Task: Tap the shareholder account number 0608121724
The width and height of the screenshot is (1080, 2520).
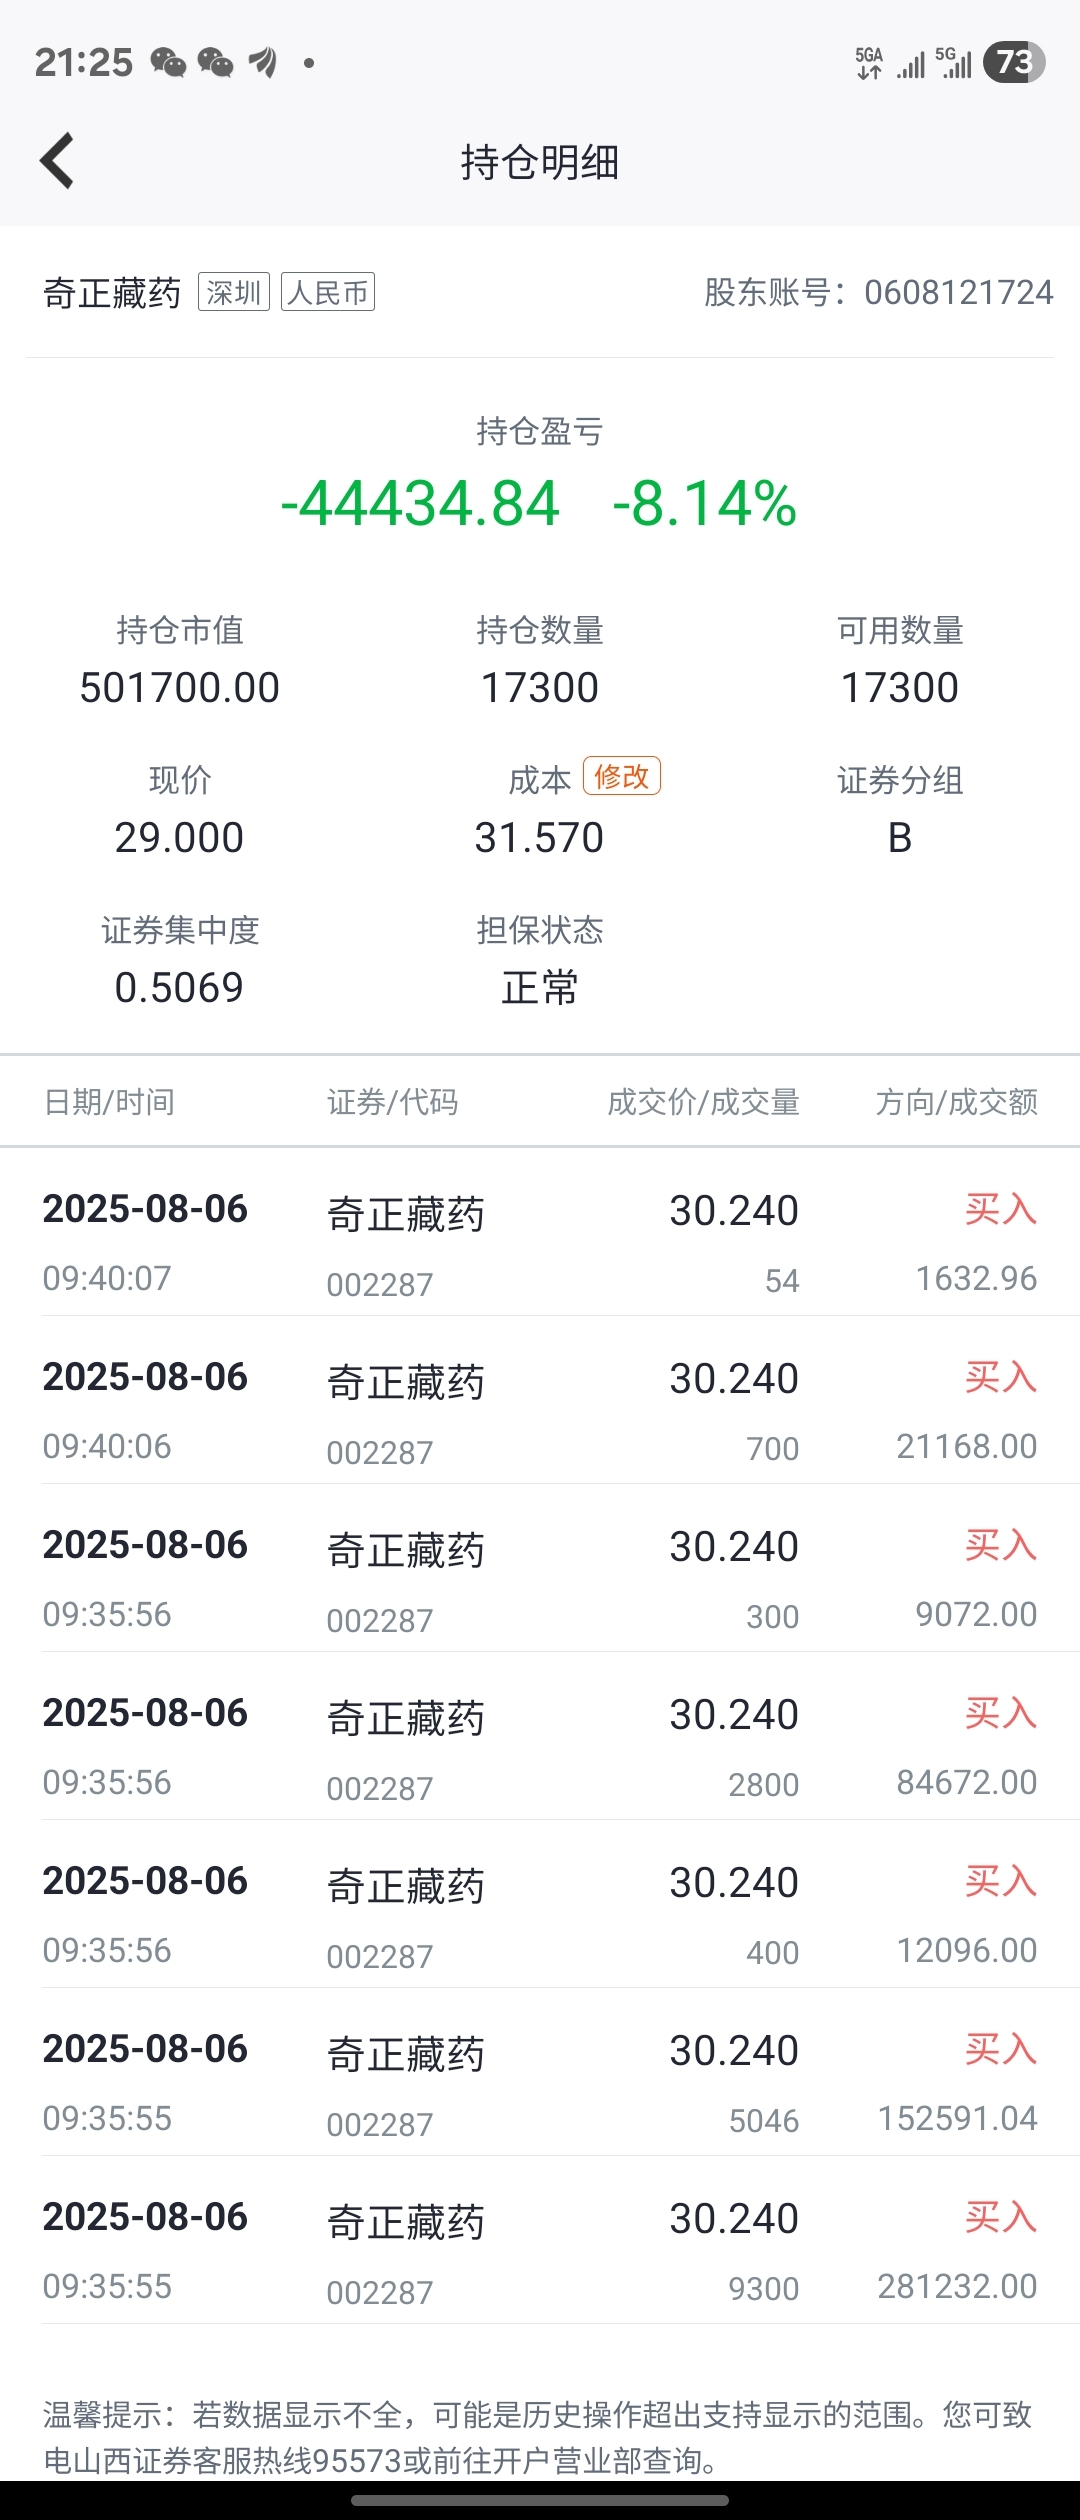Action: (958, 292)
